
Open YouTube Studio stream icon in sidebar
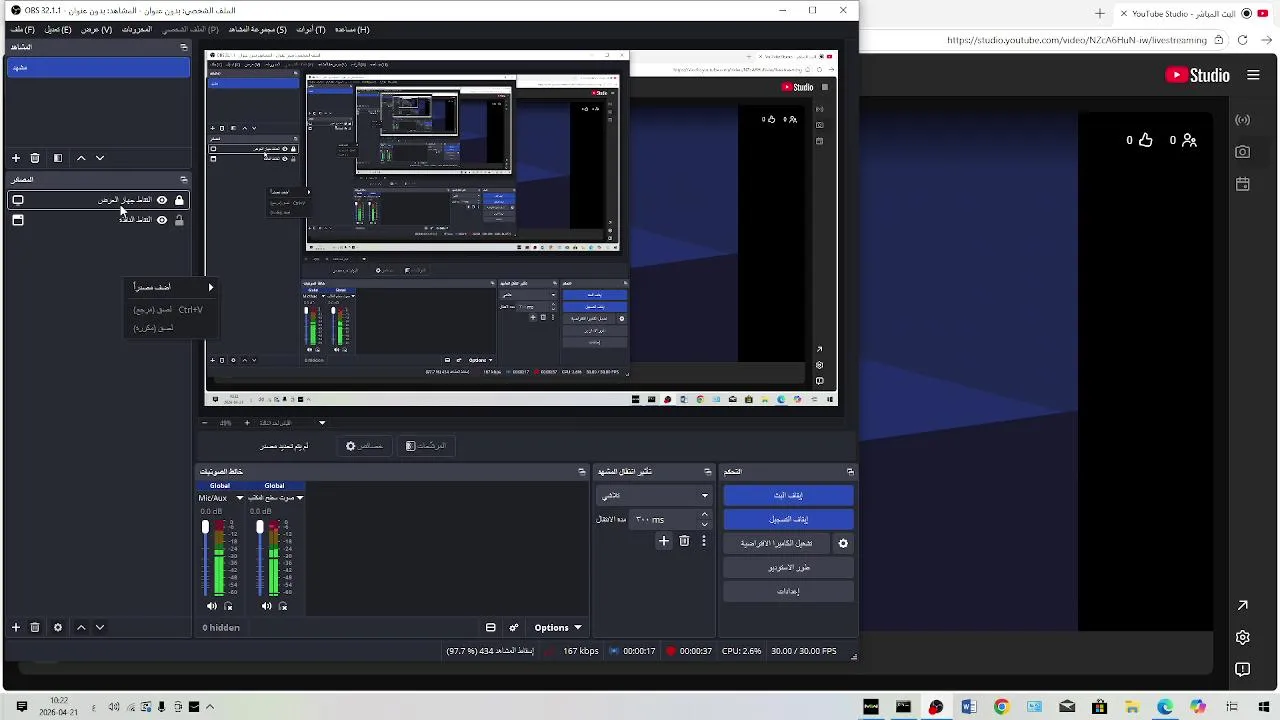[x=1242, y=120]
